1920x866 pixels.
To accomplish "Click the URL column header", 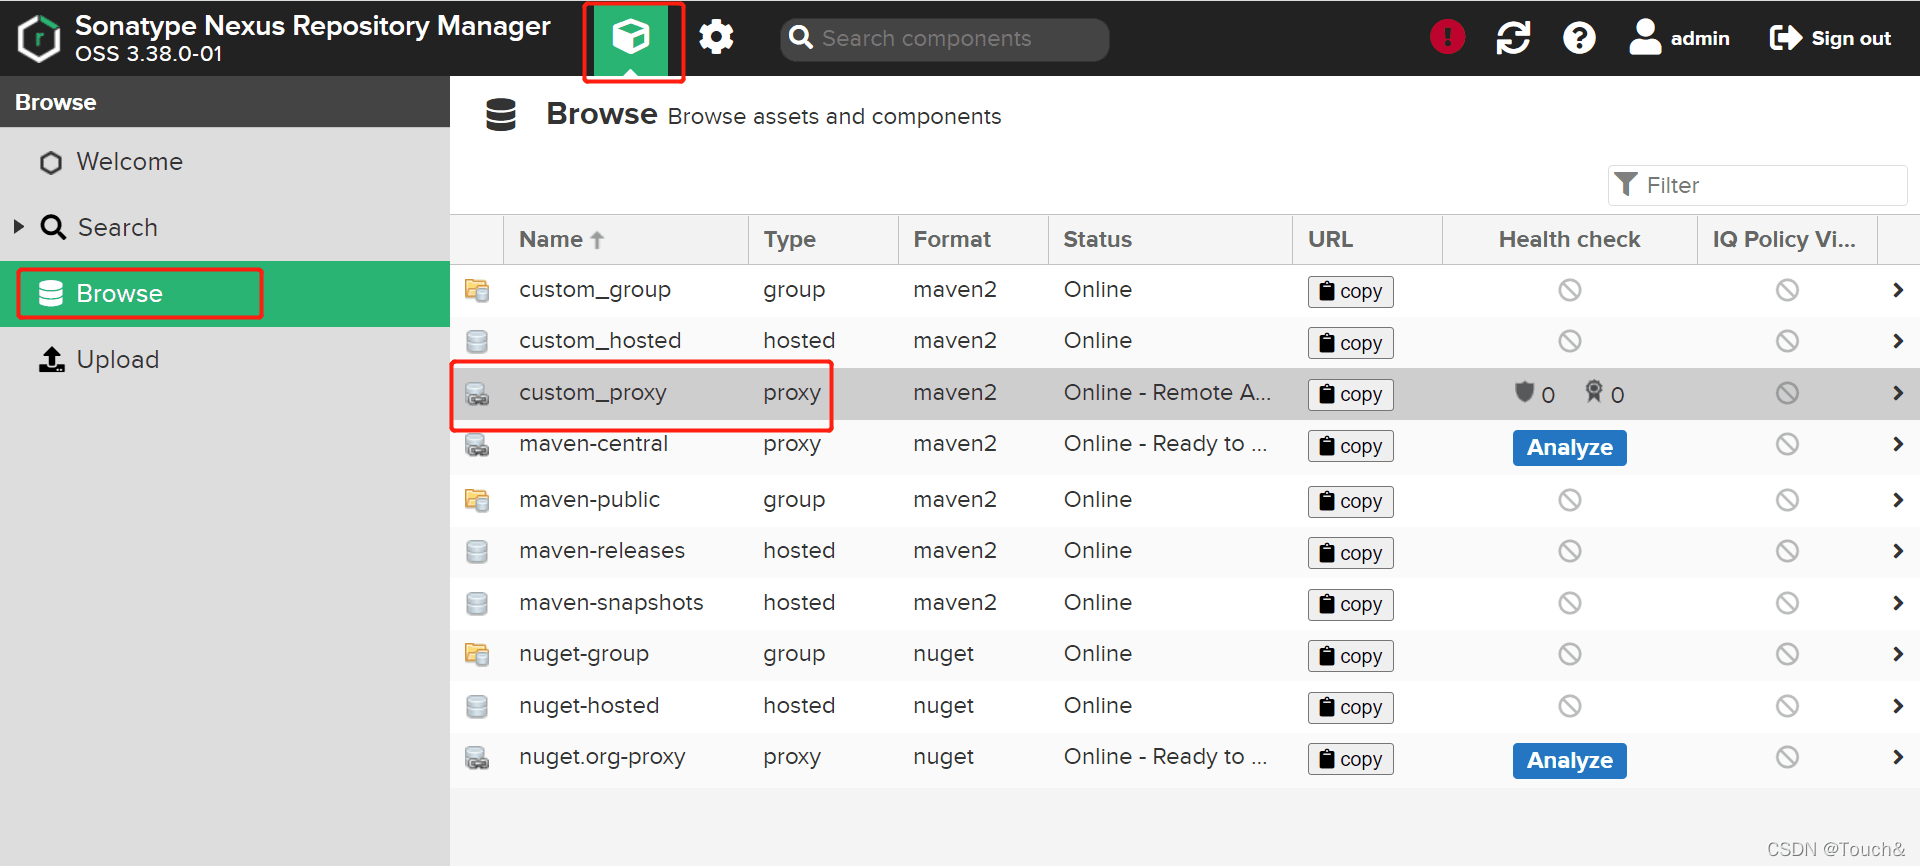I will coord(1367,239).
